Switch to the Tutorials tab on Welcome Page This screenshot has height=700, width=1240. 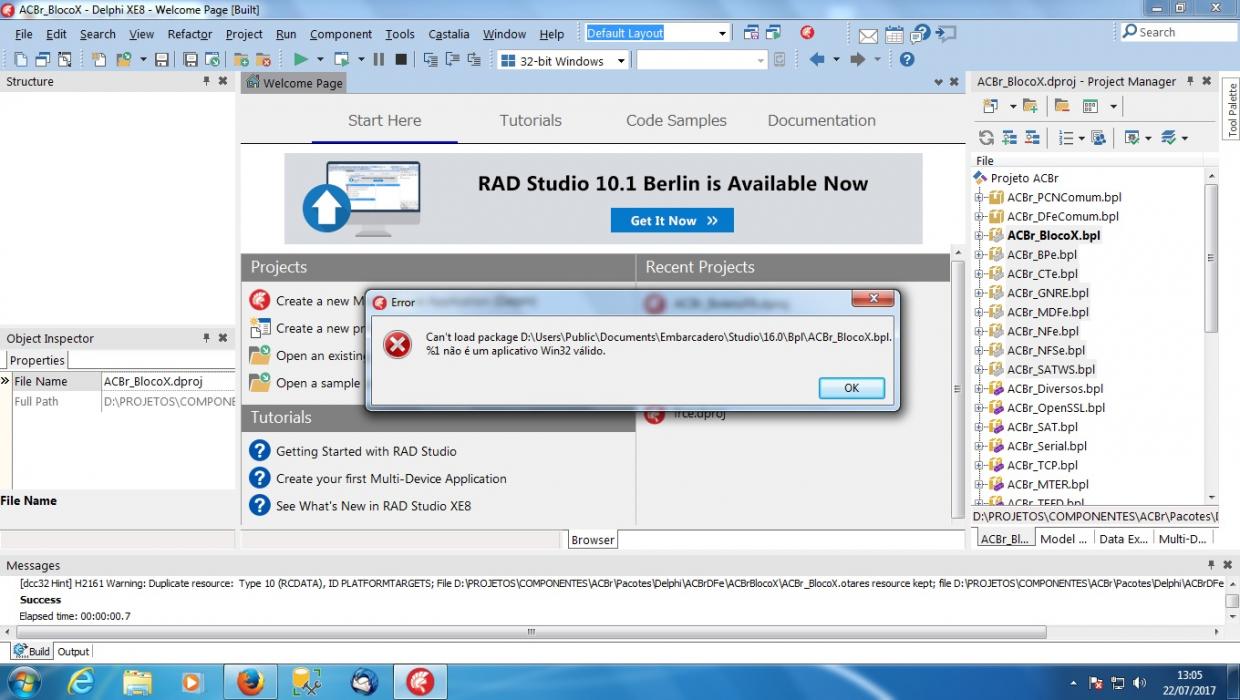(530, 120)
